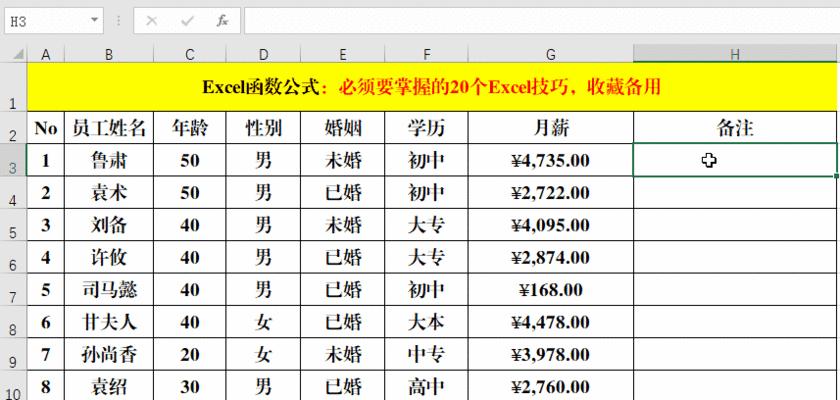
Task: Select column A header
Action: (x=46, y=54)
